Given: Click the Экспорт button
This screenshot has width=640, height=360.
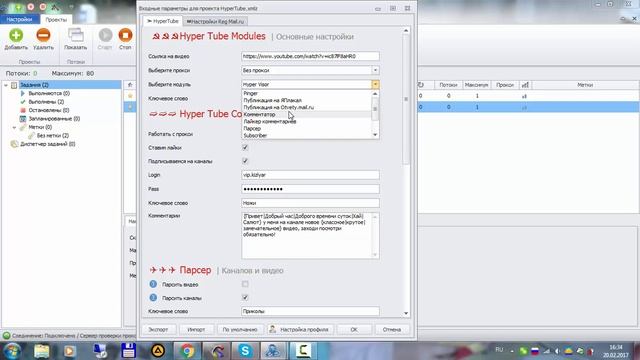Looking at the screenshot, I should (x=158, y=329).
